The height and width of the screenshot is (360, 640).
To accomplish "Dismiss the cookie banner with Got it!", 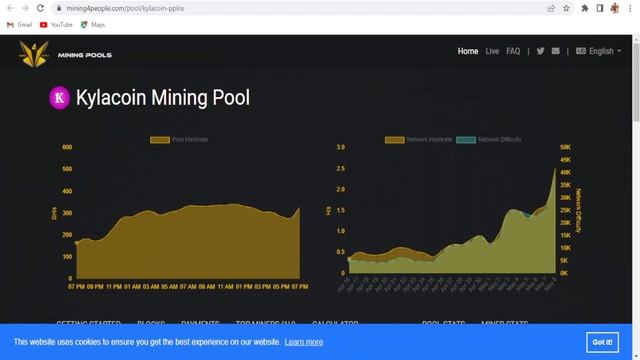I will [602, 342].
